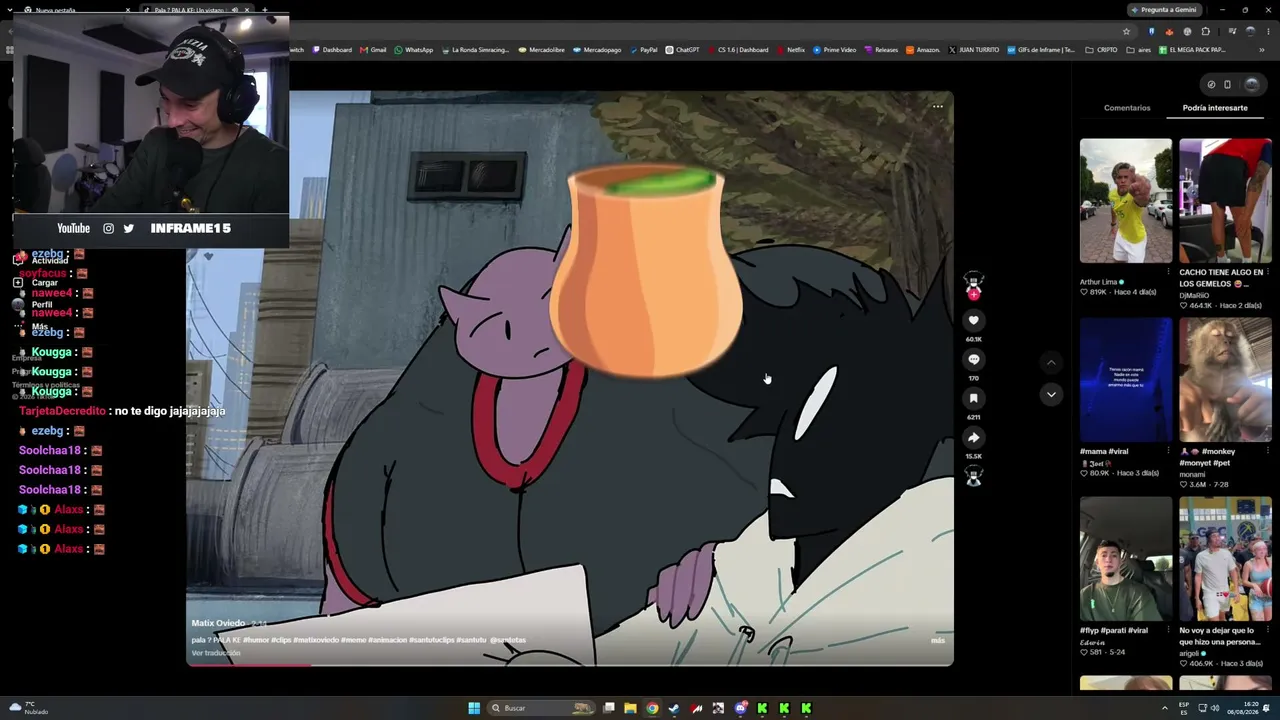
Task: Show hidden system tray icons
Action: pyautogui.click(x=1165, y=708)
